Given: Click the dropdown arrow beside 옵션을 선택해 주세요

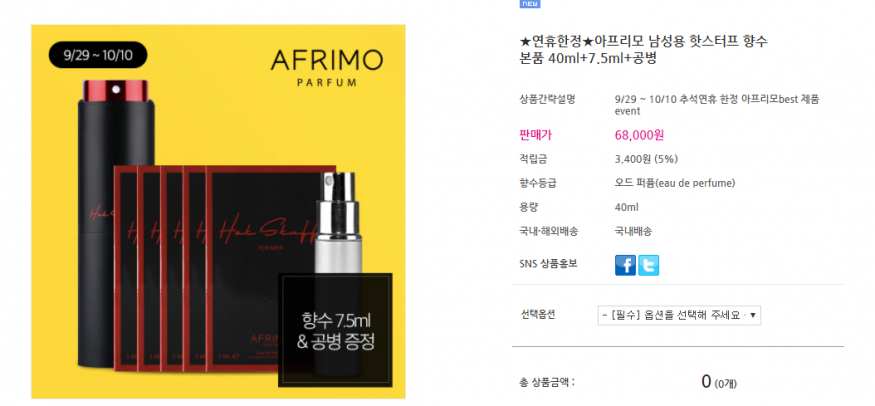Looking at the screenshot, I should click(x=753, y=315).
